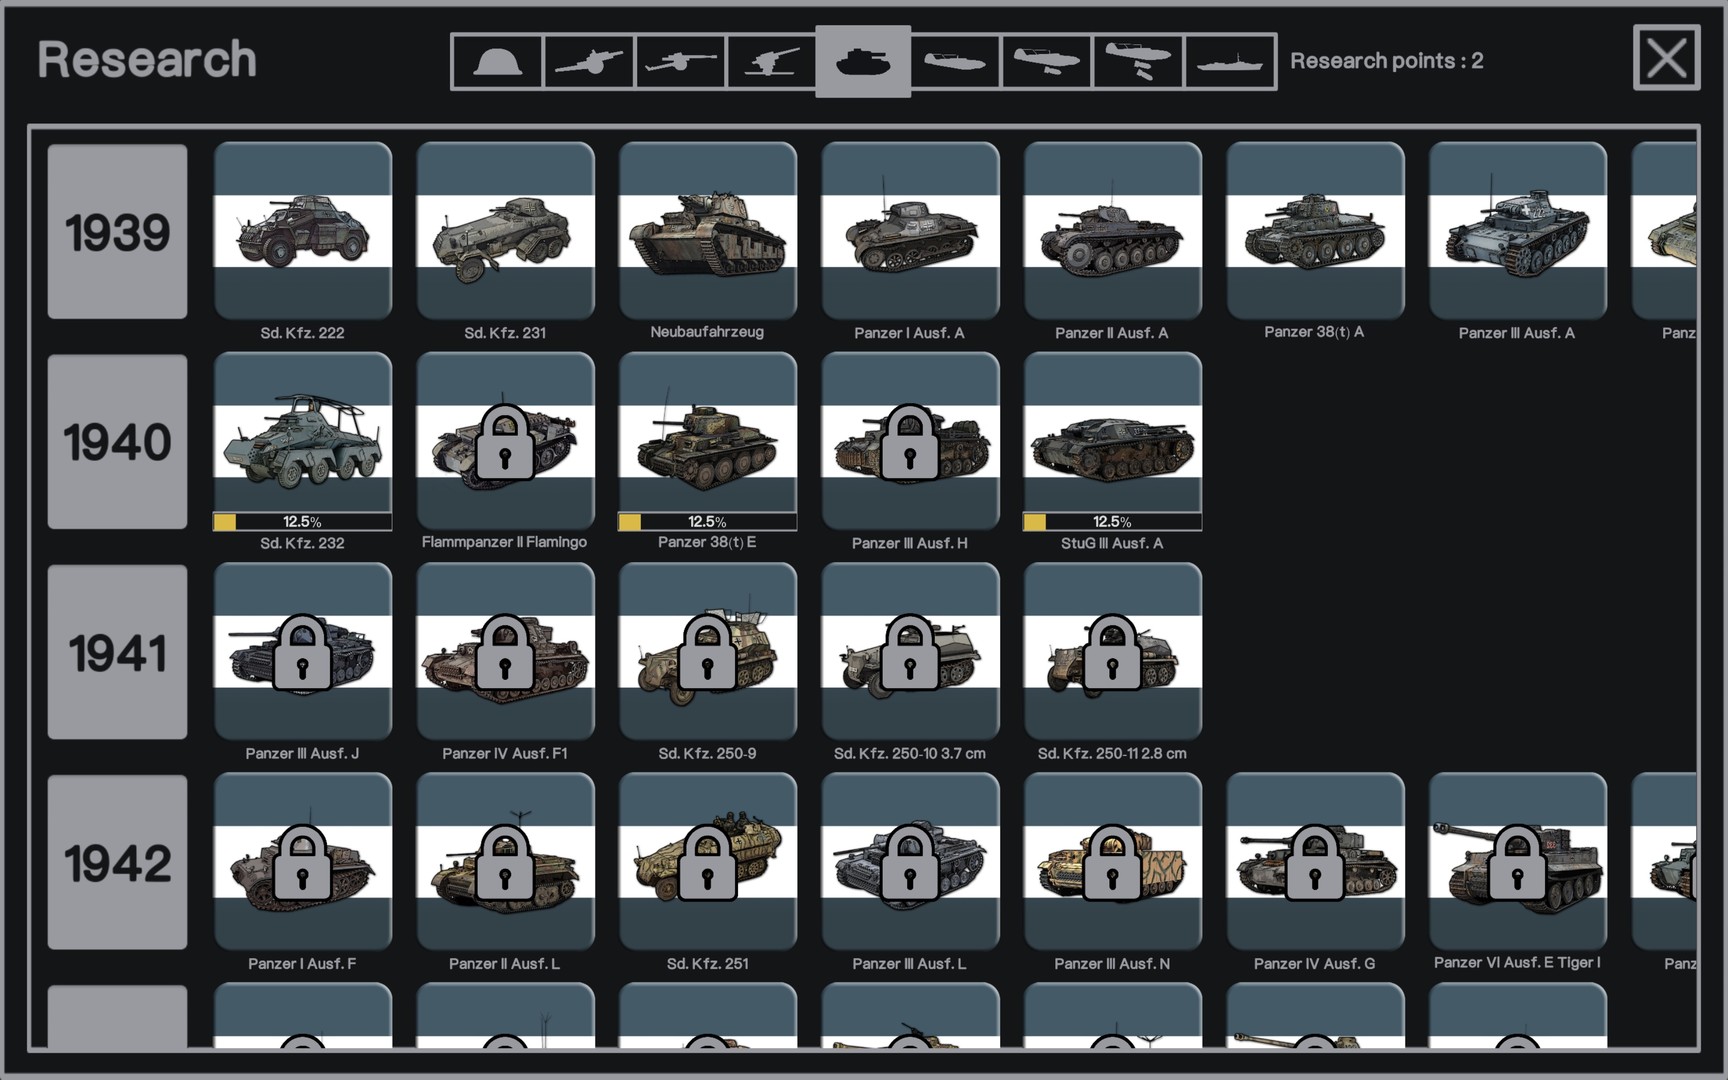Image resolution: width=1728 pixels, height=1080 pixels.
Task: Open the infantry helmet research tab
Action: click(x=497, y=62)
